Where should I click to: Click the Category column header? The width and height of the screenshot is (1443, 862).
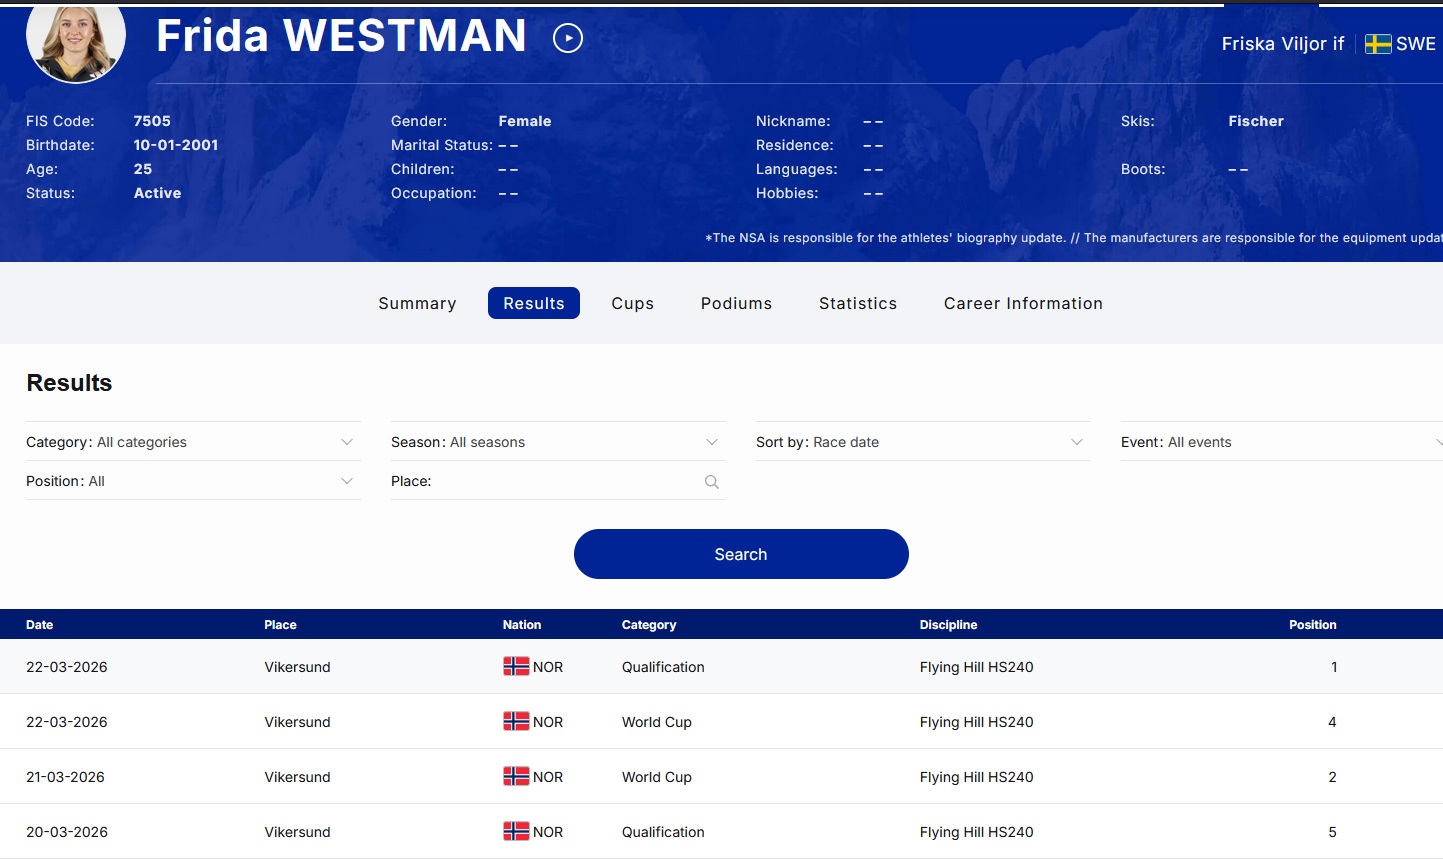649,625
